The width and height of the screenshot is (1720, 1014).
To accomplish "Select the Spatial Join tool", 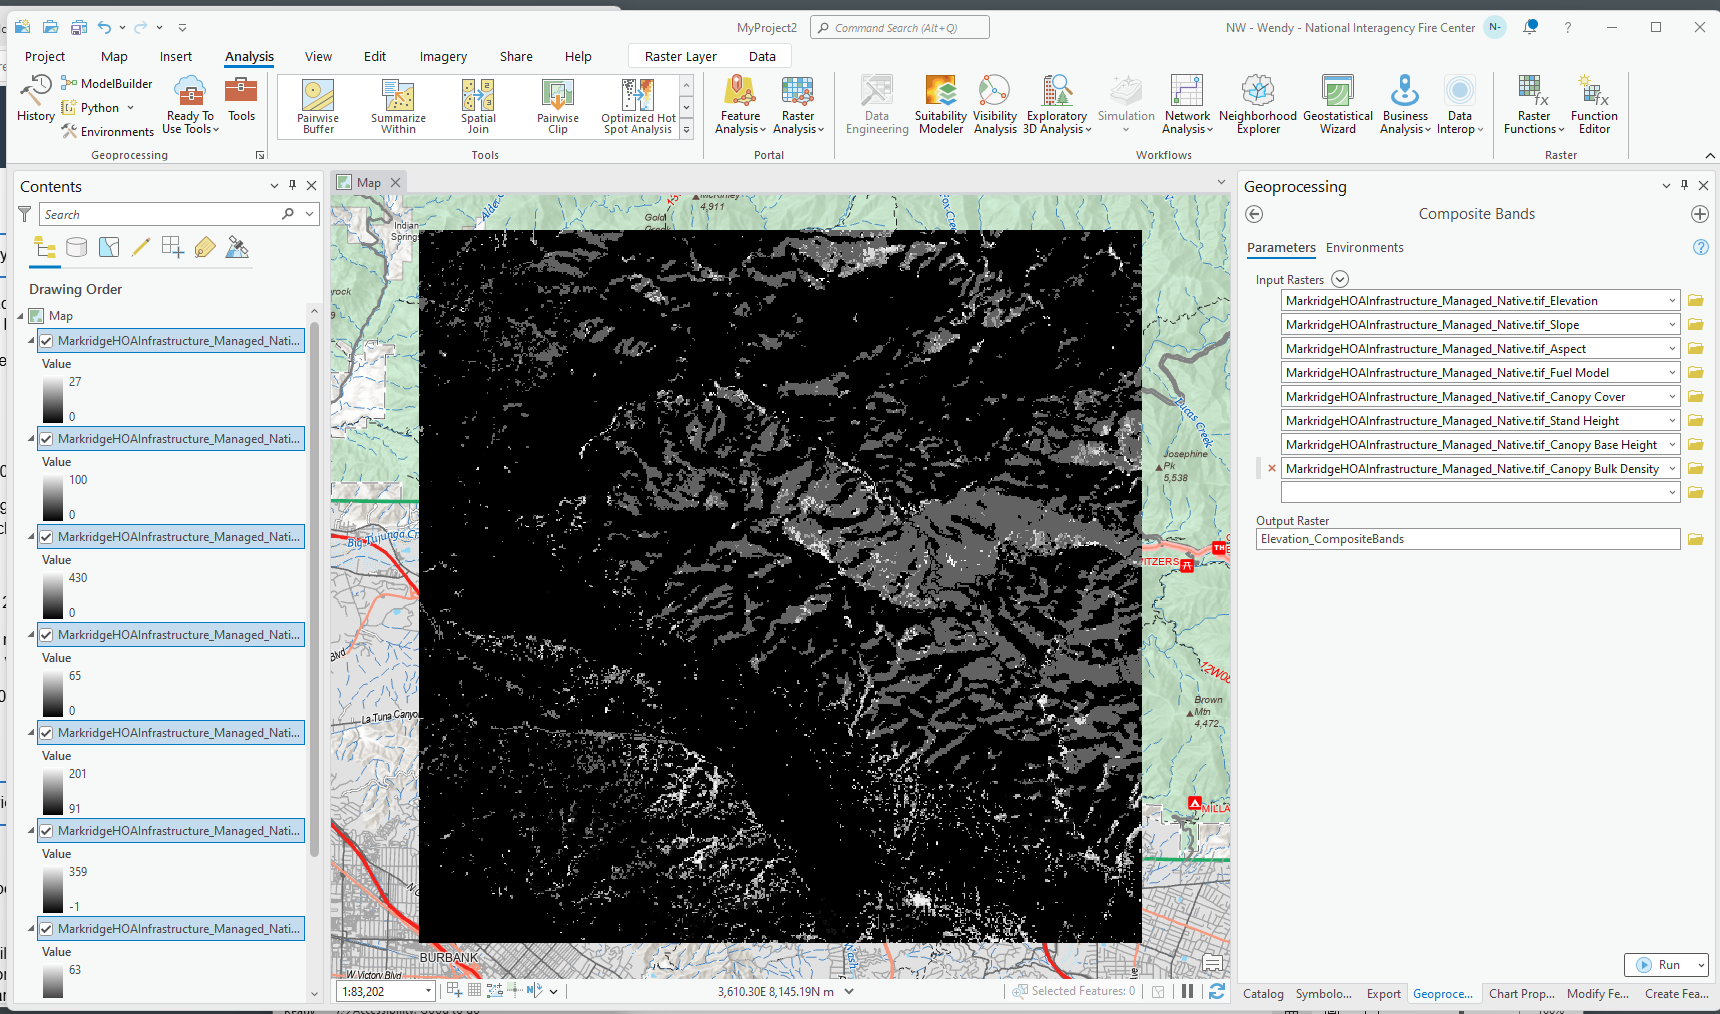I will point(478,106).
